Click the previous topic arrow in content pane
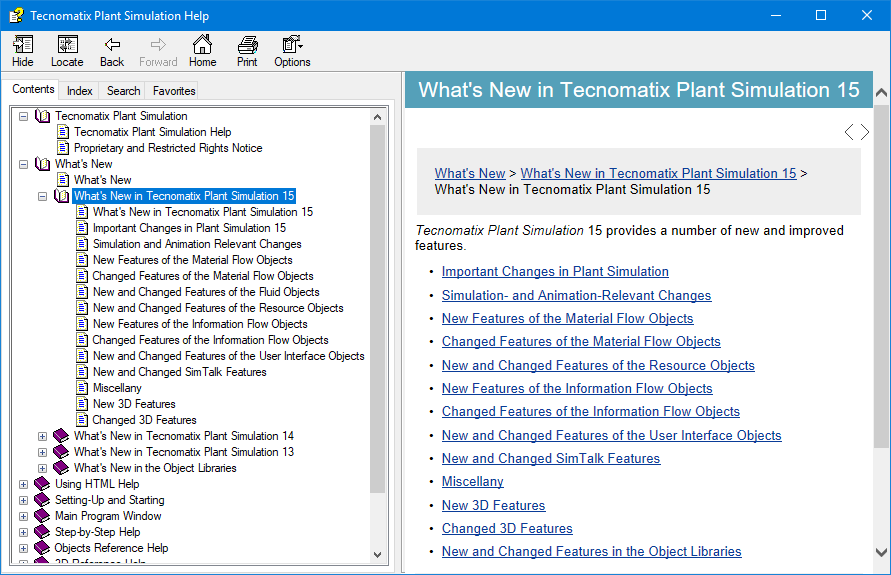891x575 pixels. point(848,132)
